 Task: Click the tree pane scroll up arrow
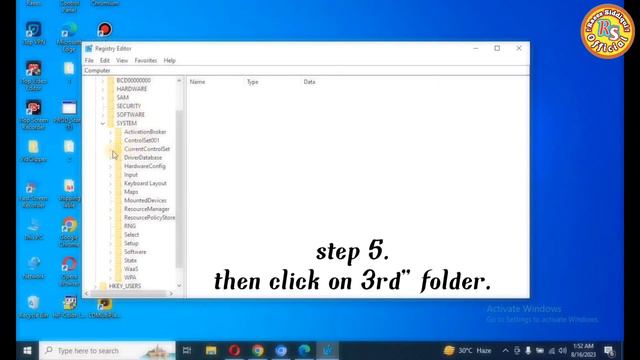[179, 80]
